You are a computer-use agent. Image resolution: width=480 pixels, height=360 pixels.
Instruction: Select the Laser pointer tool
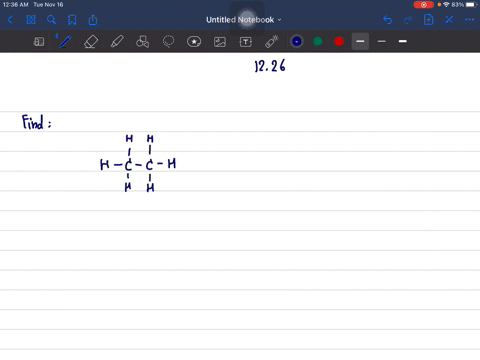pyautogui.click(x=272, y=42)
